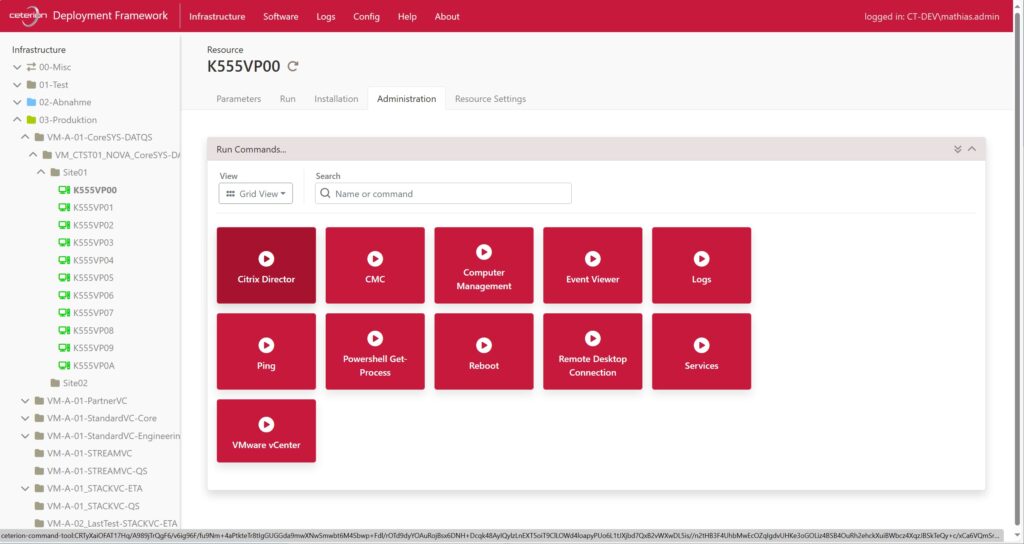Open the Software menu
1024x544 pixels.
click(x=281, y=16)
